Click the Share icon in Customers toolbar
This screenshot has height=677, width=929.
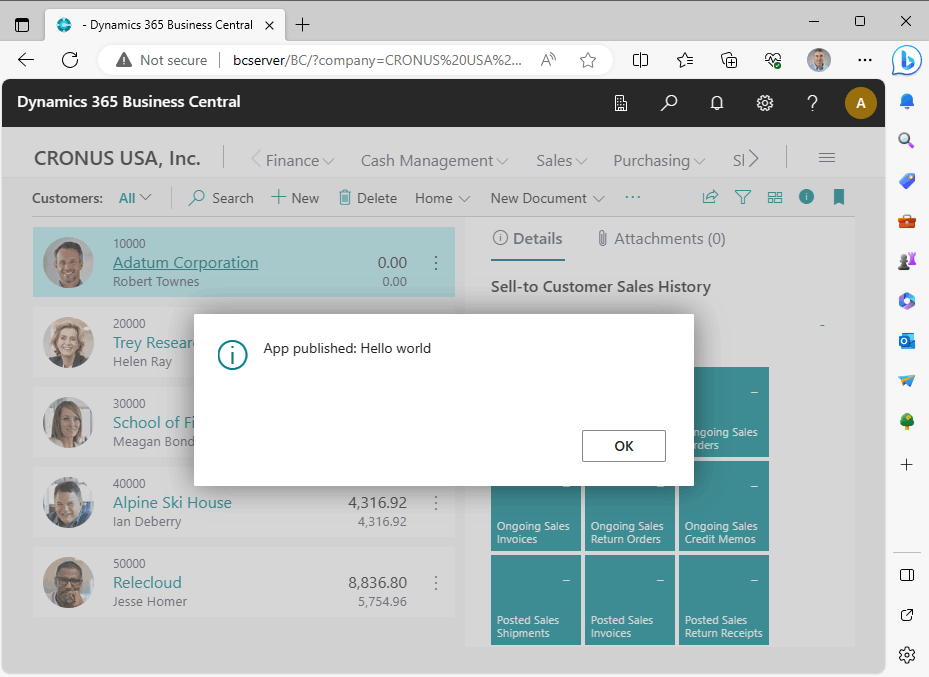[710, 198]
